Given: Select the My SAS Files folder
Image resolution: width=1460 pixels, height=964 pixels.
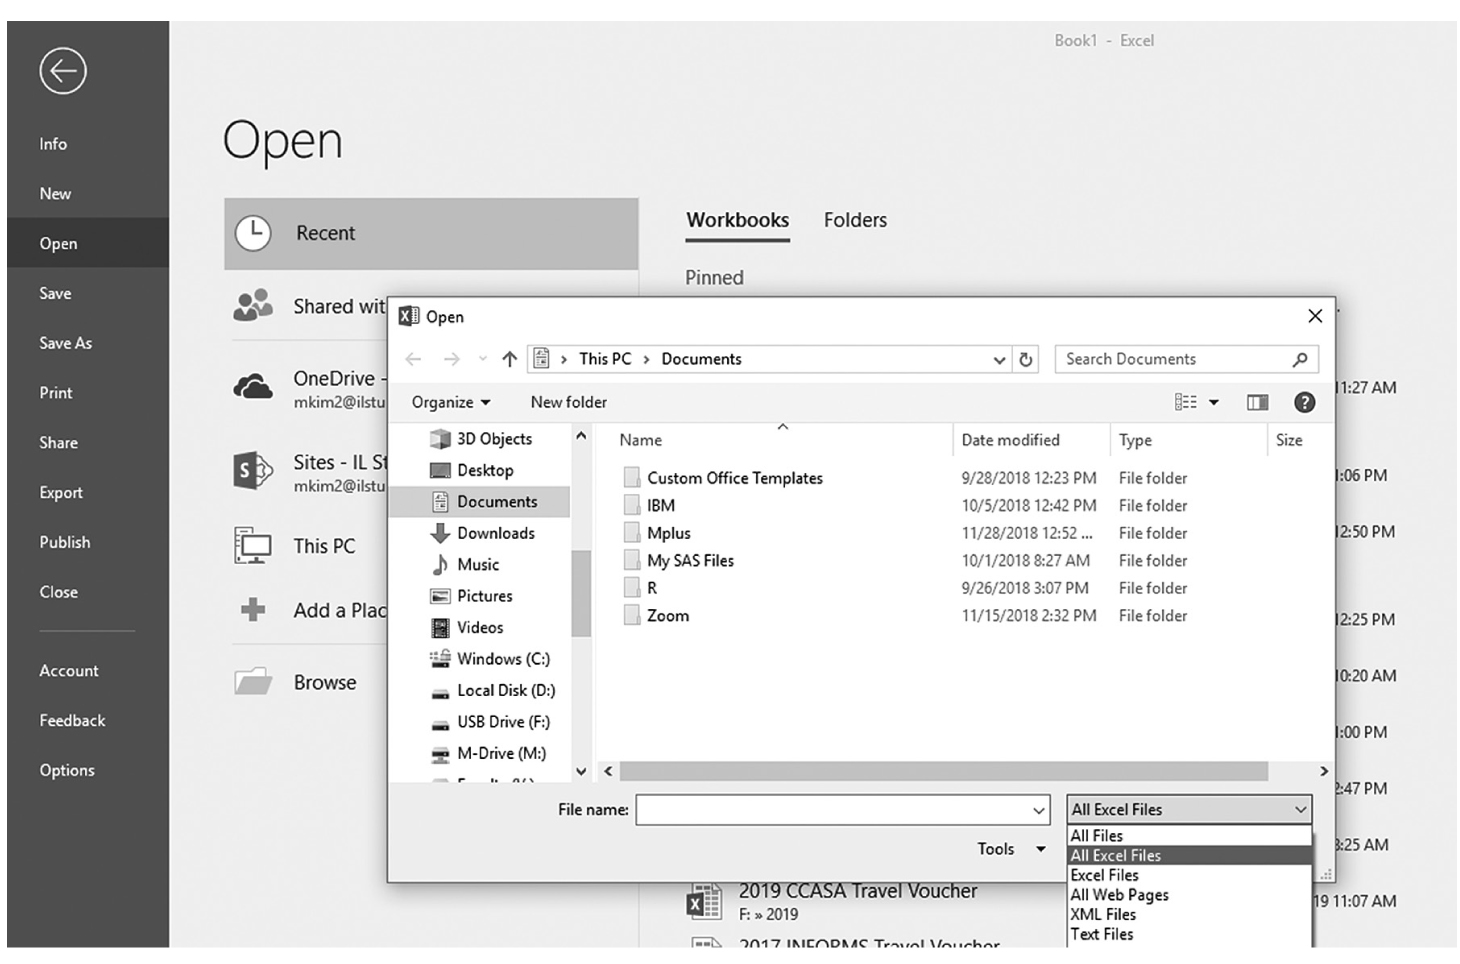Looking at the screenshot, I should [x=690, y=561].
